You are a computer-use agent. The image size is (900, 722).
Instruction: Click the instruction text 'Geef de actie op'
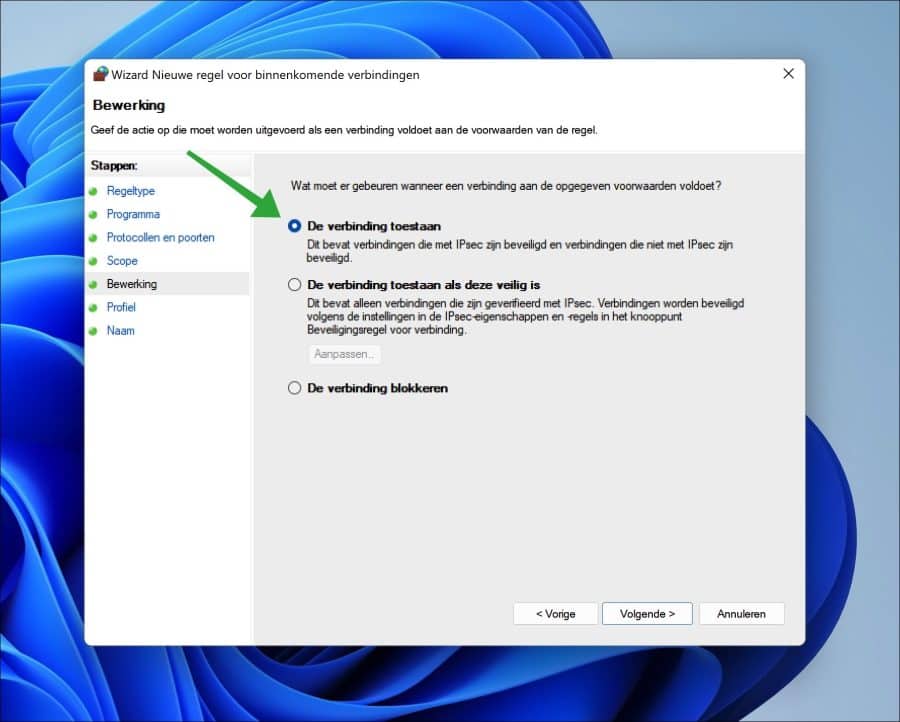pyautogui.click(x=344, y=130)
